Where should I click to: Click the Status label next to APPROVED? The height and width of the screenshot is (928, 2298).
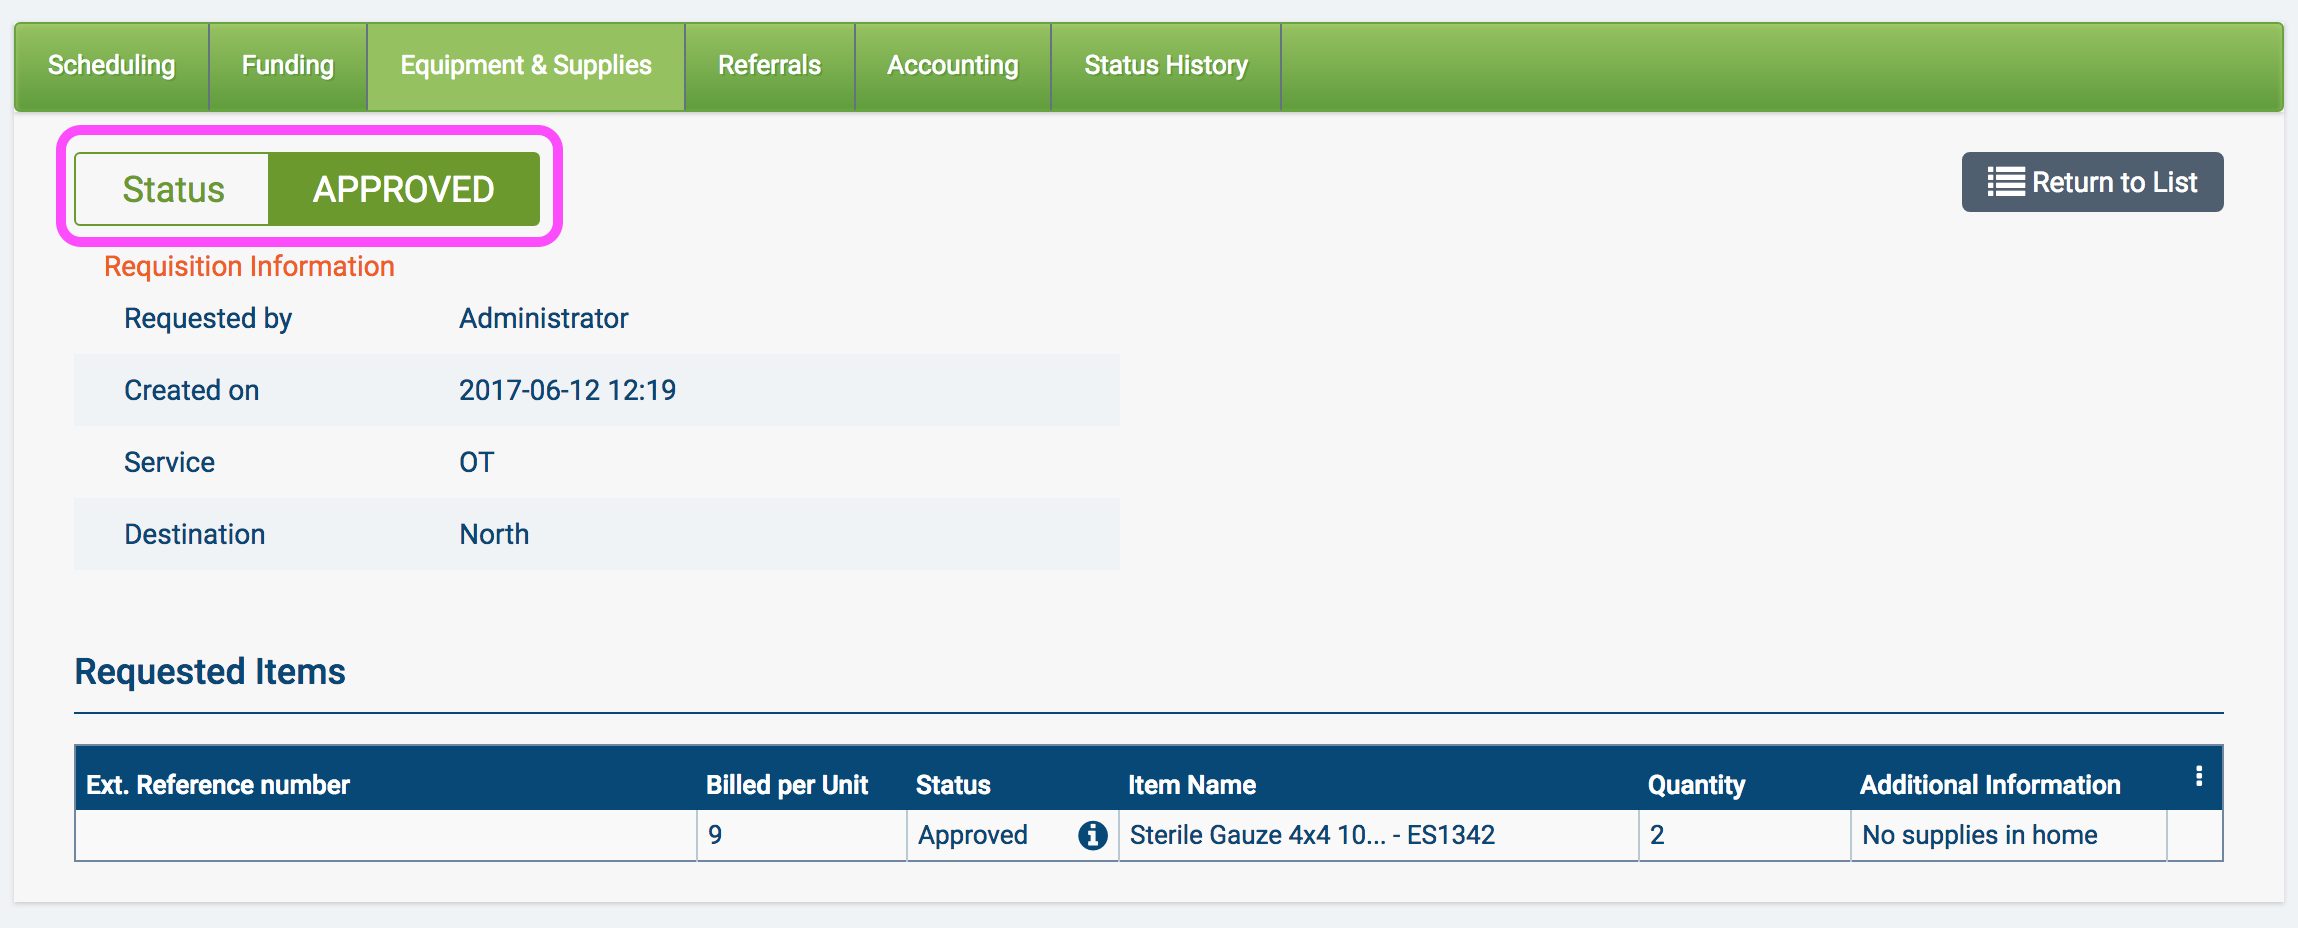pos(173,189)
